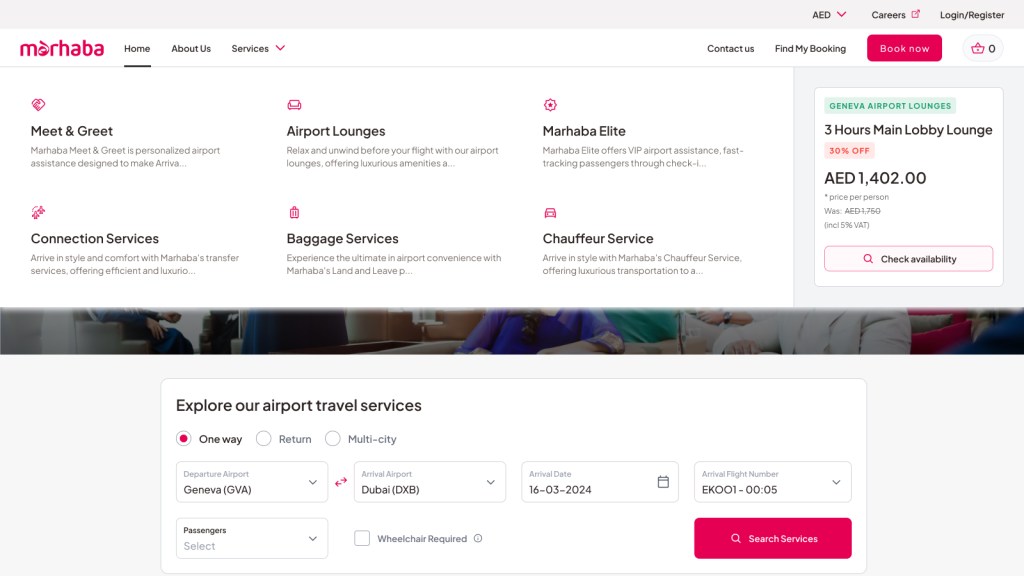1024x576 pixels.
Task: Go to the About Us page
Action: click(191, 48)
